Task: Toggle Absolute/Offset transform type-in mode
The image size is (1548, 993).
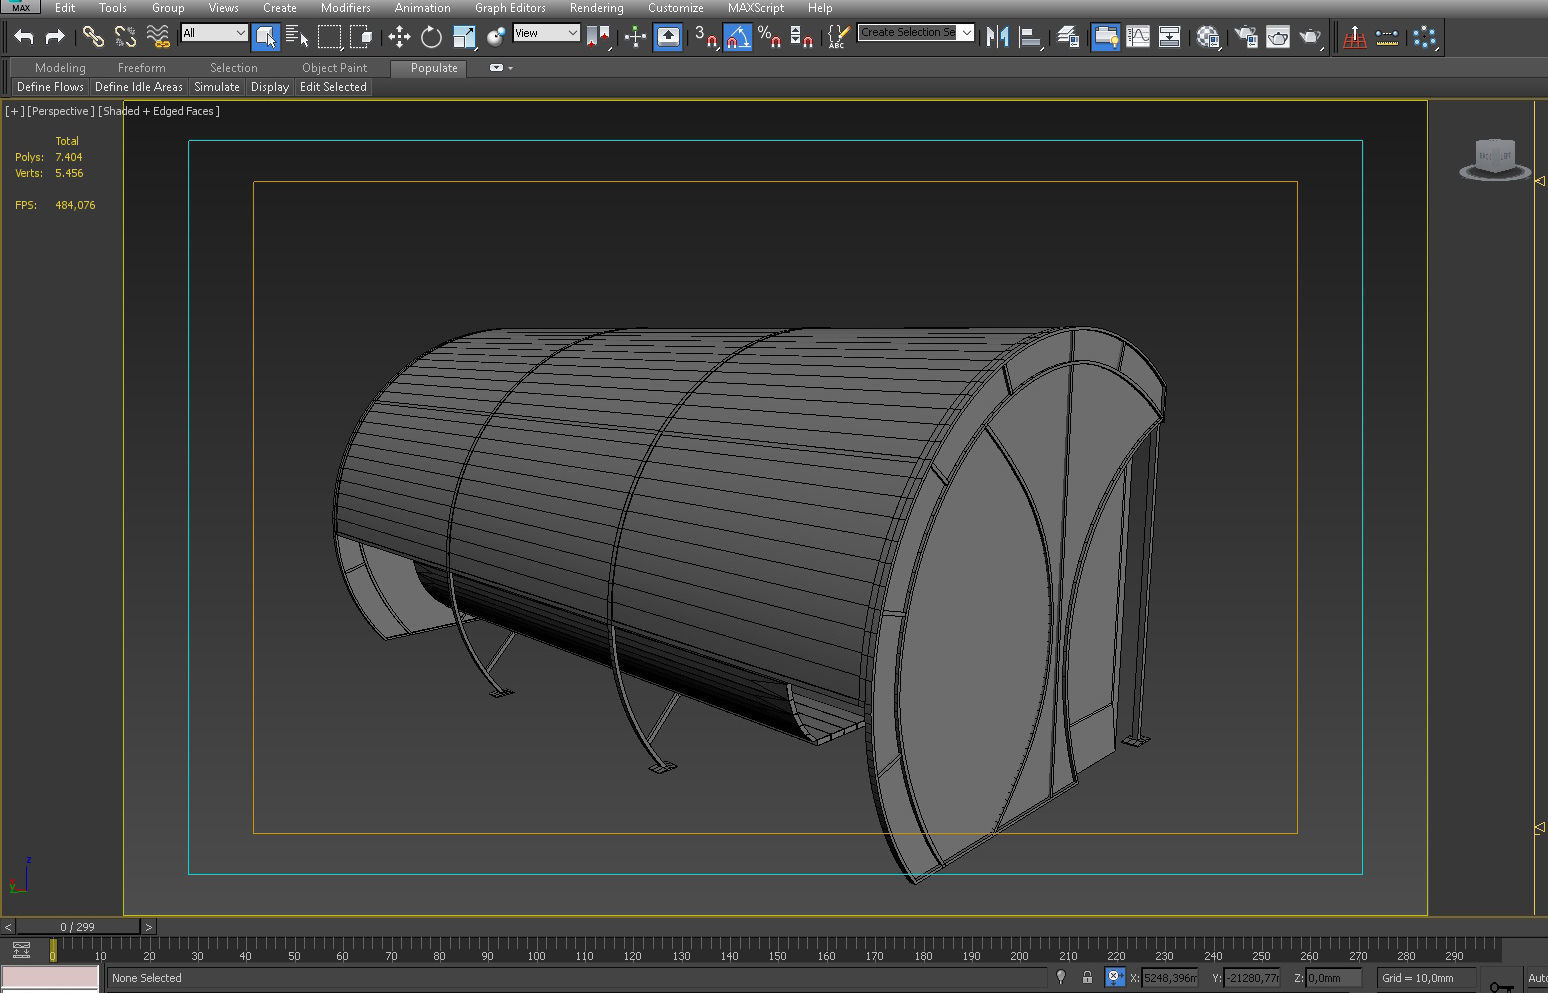Action: pos(1115,978)
